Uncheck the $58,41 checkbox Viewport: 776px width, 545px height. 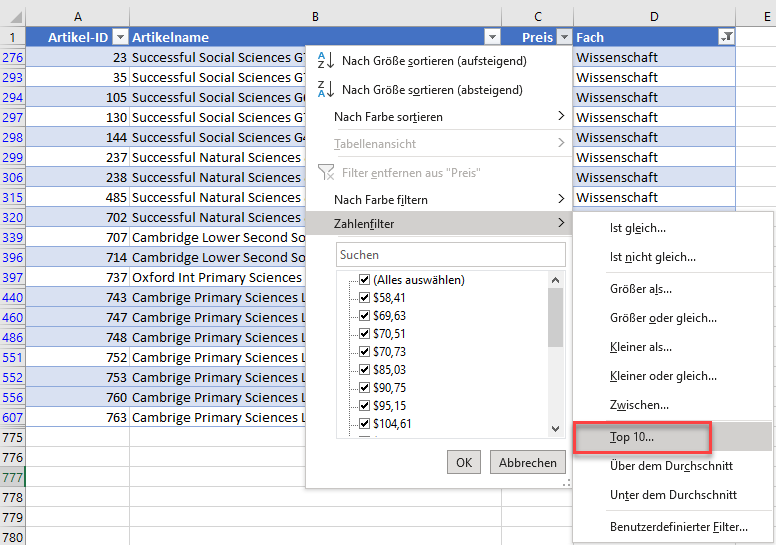pos(365,297)
